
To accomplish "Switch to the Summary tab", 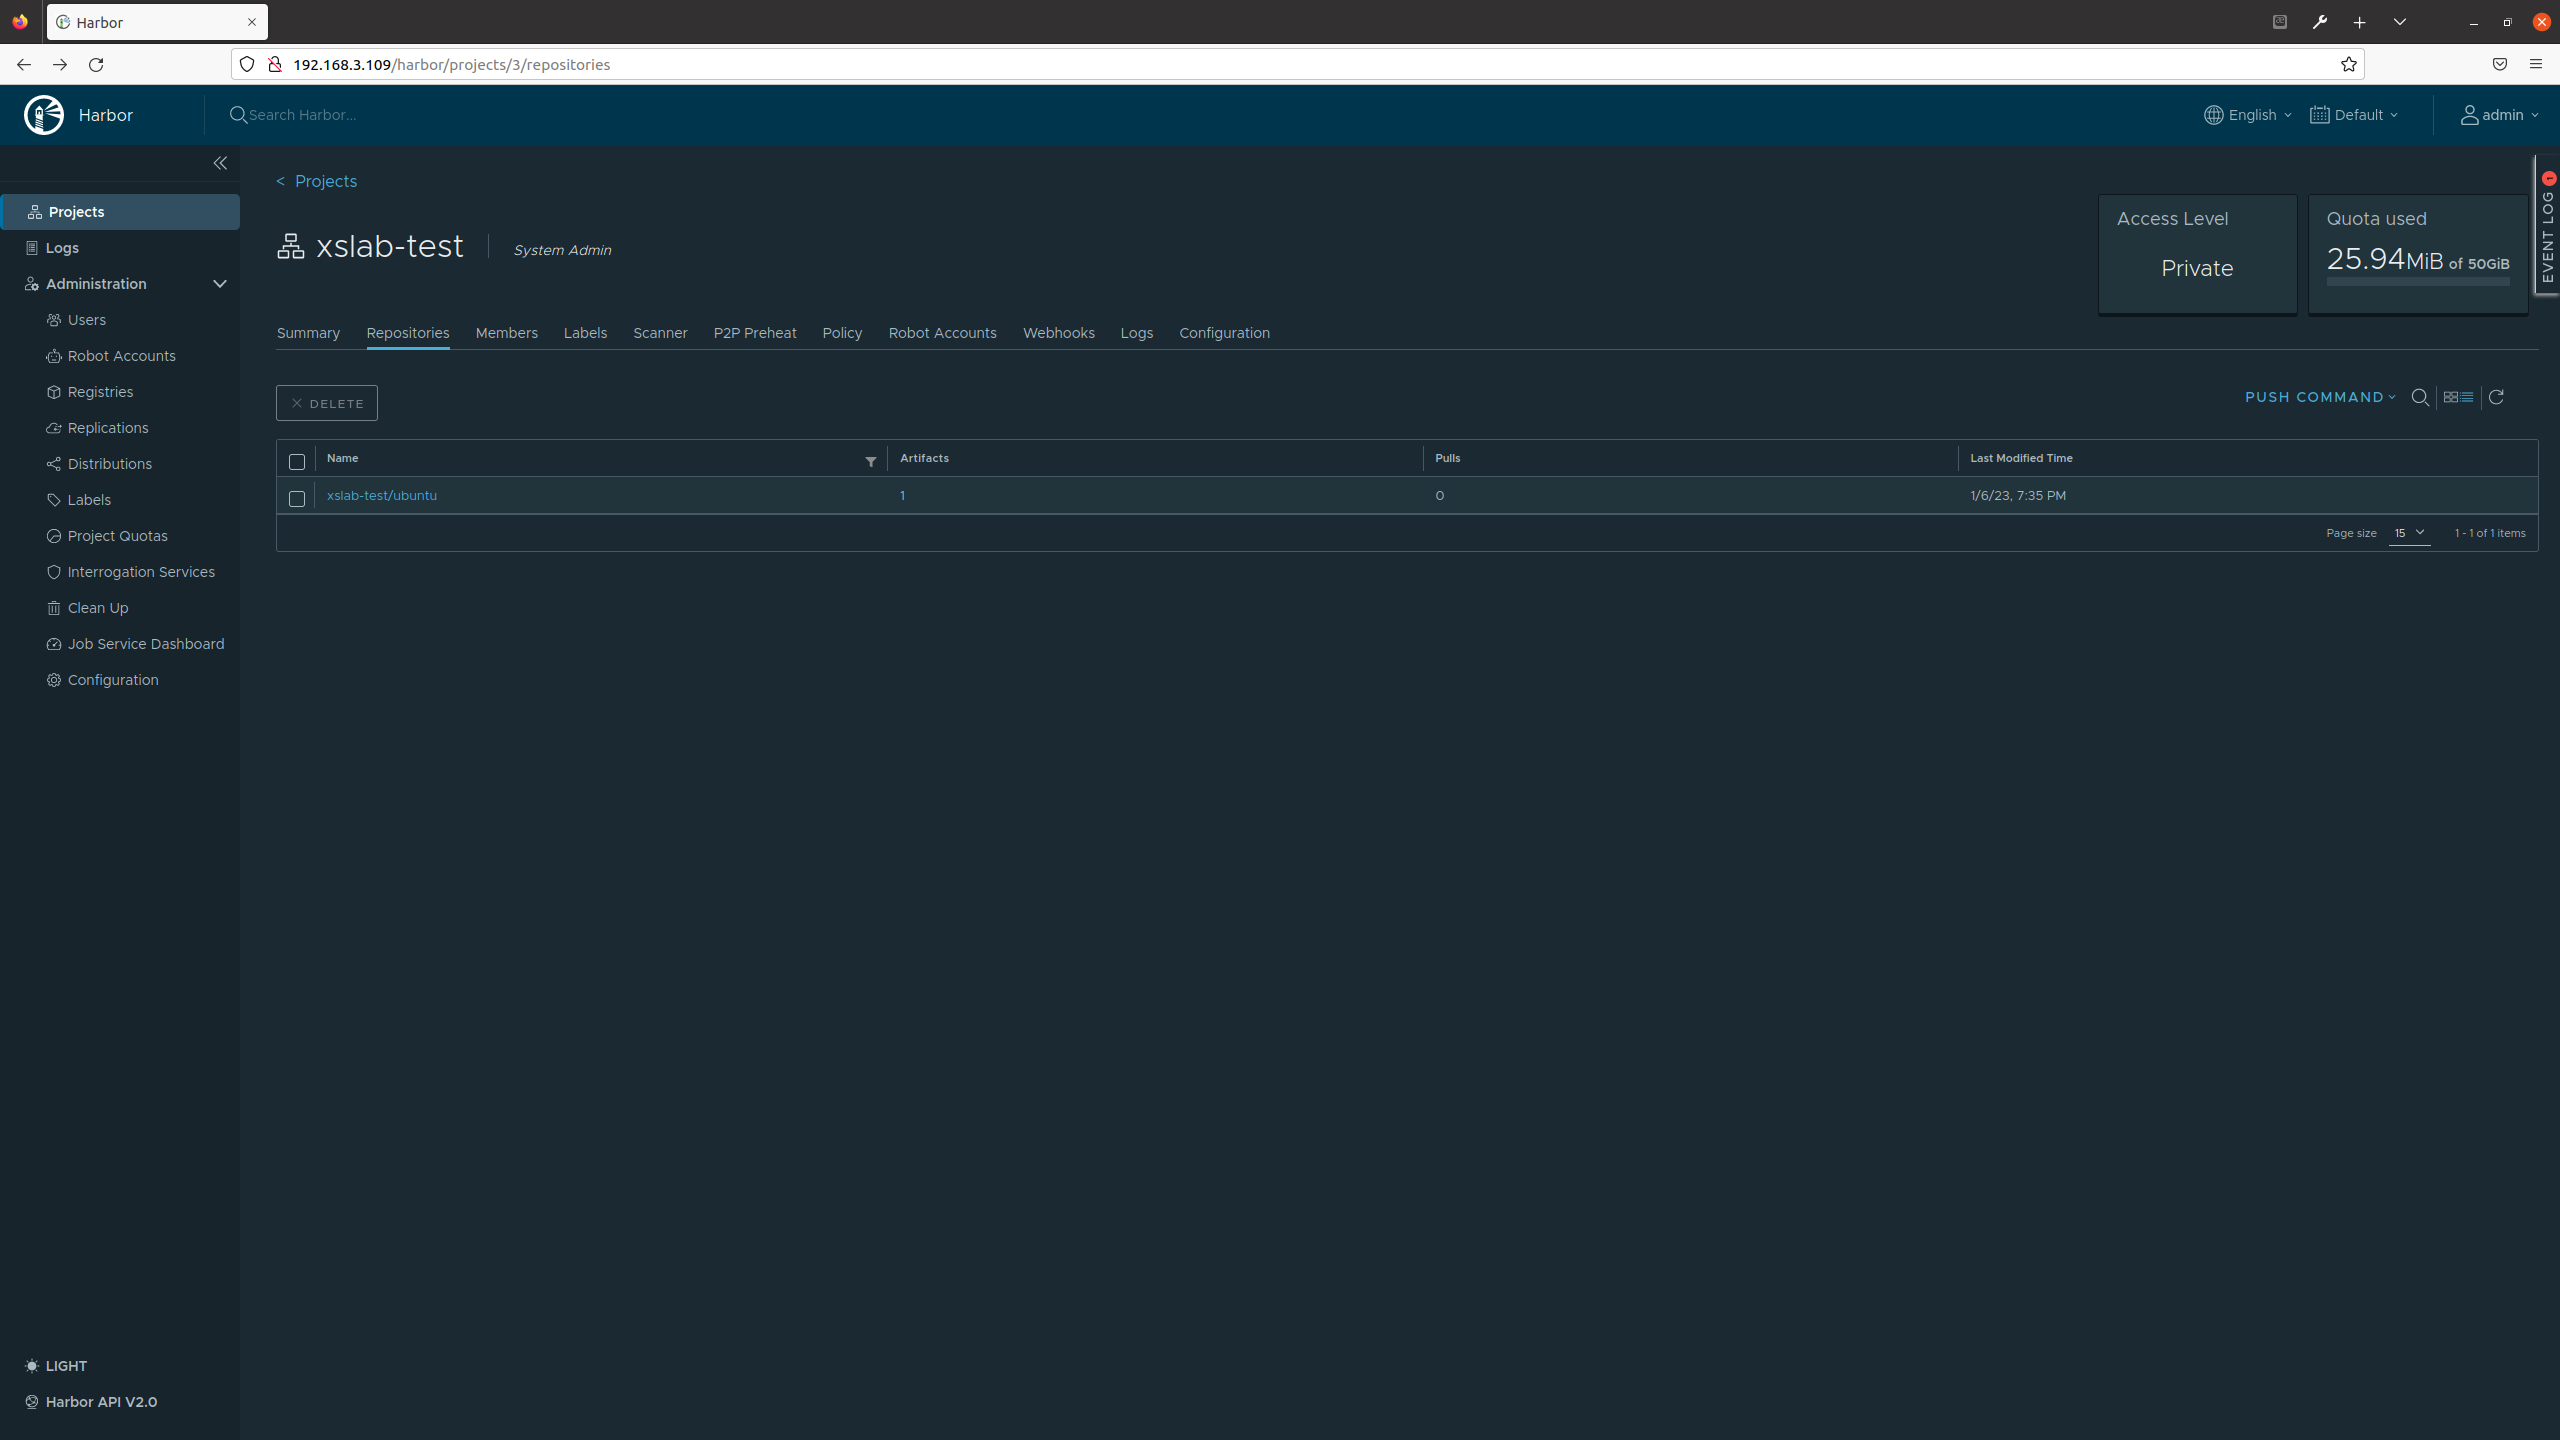I will click(x=308, y=333).
